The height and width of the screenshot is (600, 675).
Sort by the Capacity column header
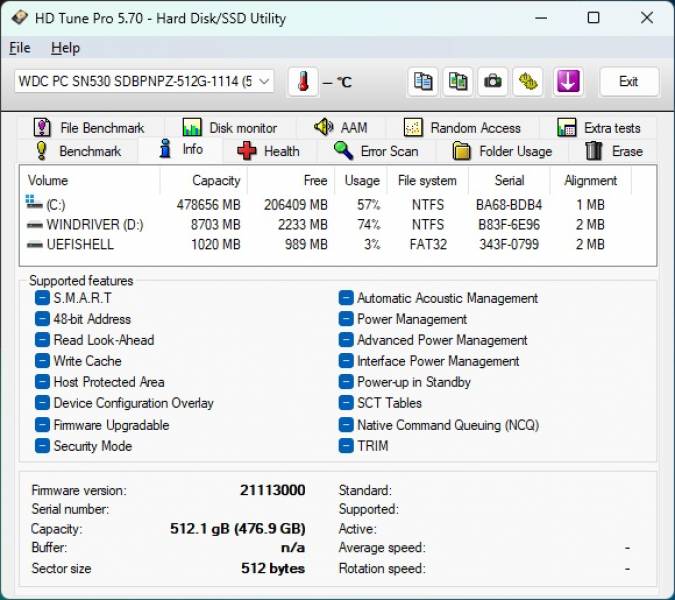click(x=204, y=180)
